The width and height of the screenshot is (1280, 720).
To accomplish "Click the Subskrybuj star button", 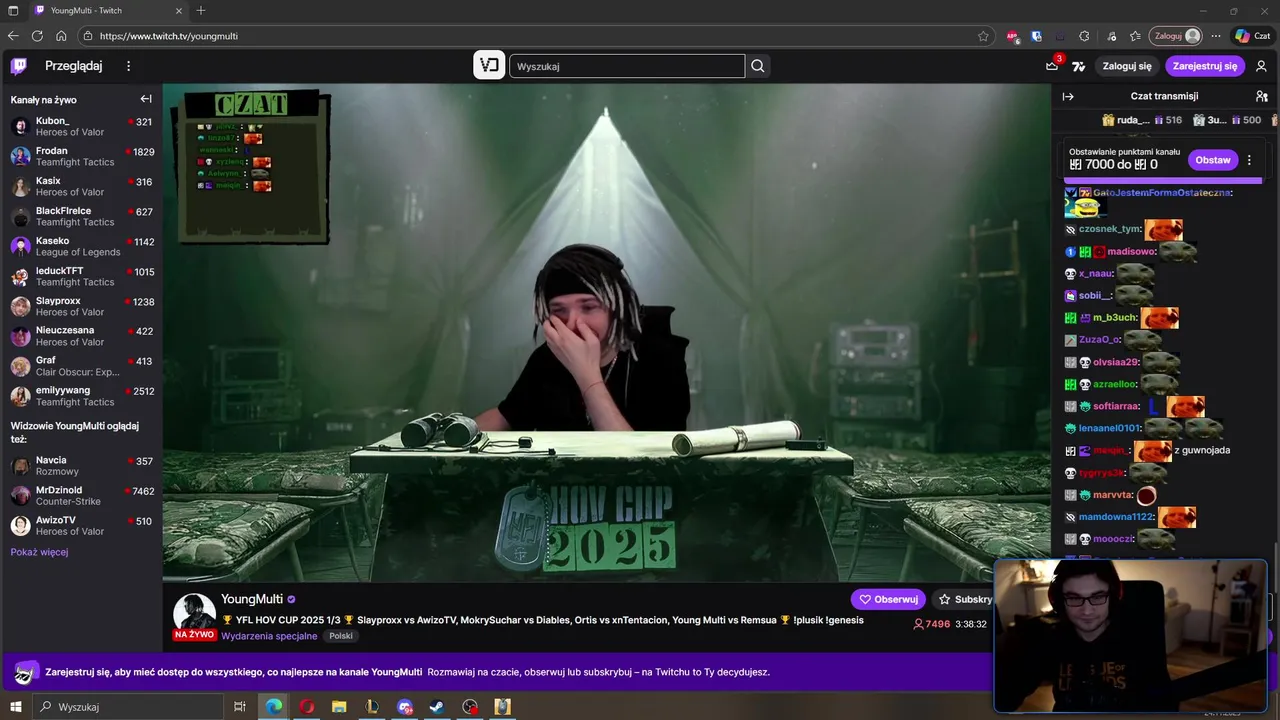I will (x=964, y=599).
